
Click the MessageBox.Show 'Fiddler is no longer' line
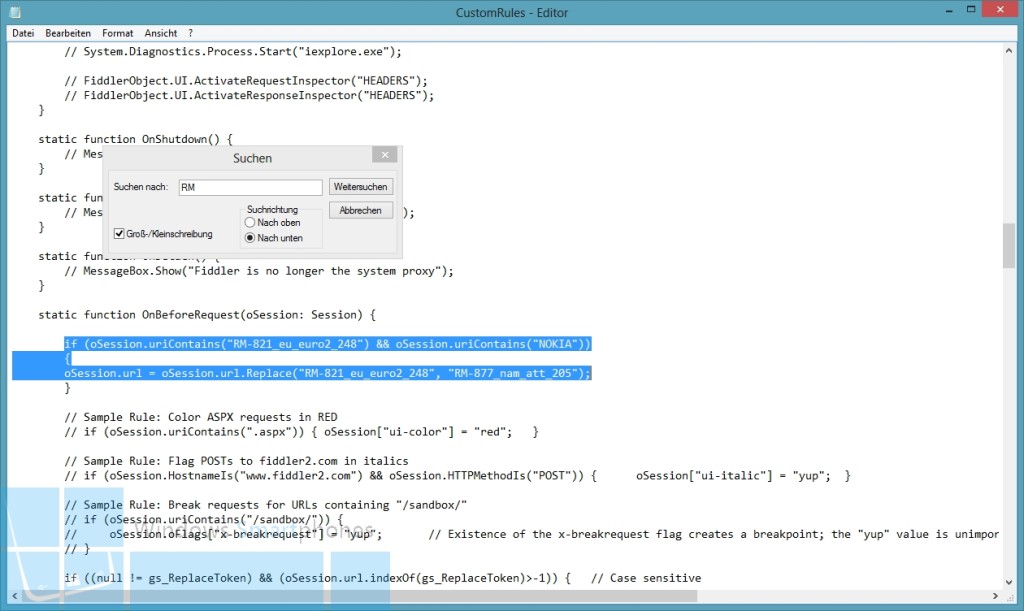coord(259,271)
